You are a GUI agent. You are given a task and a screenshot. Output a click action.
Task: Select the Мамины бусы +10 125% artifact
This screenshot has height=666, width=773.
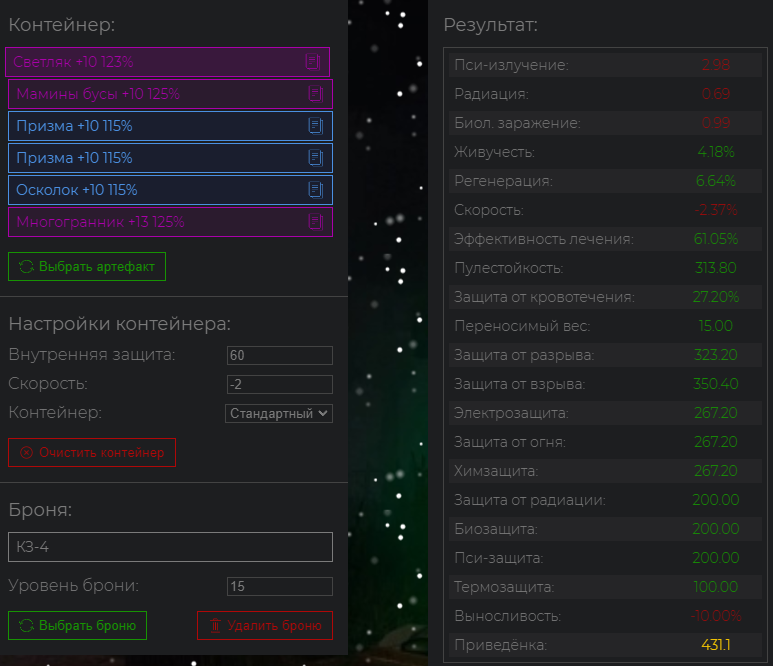[x=171, y=94]
